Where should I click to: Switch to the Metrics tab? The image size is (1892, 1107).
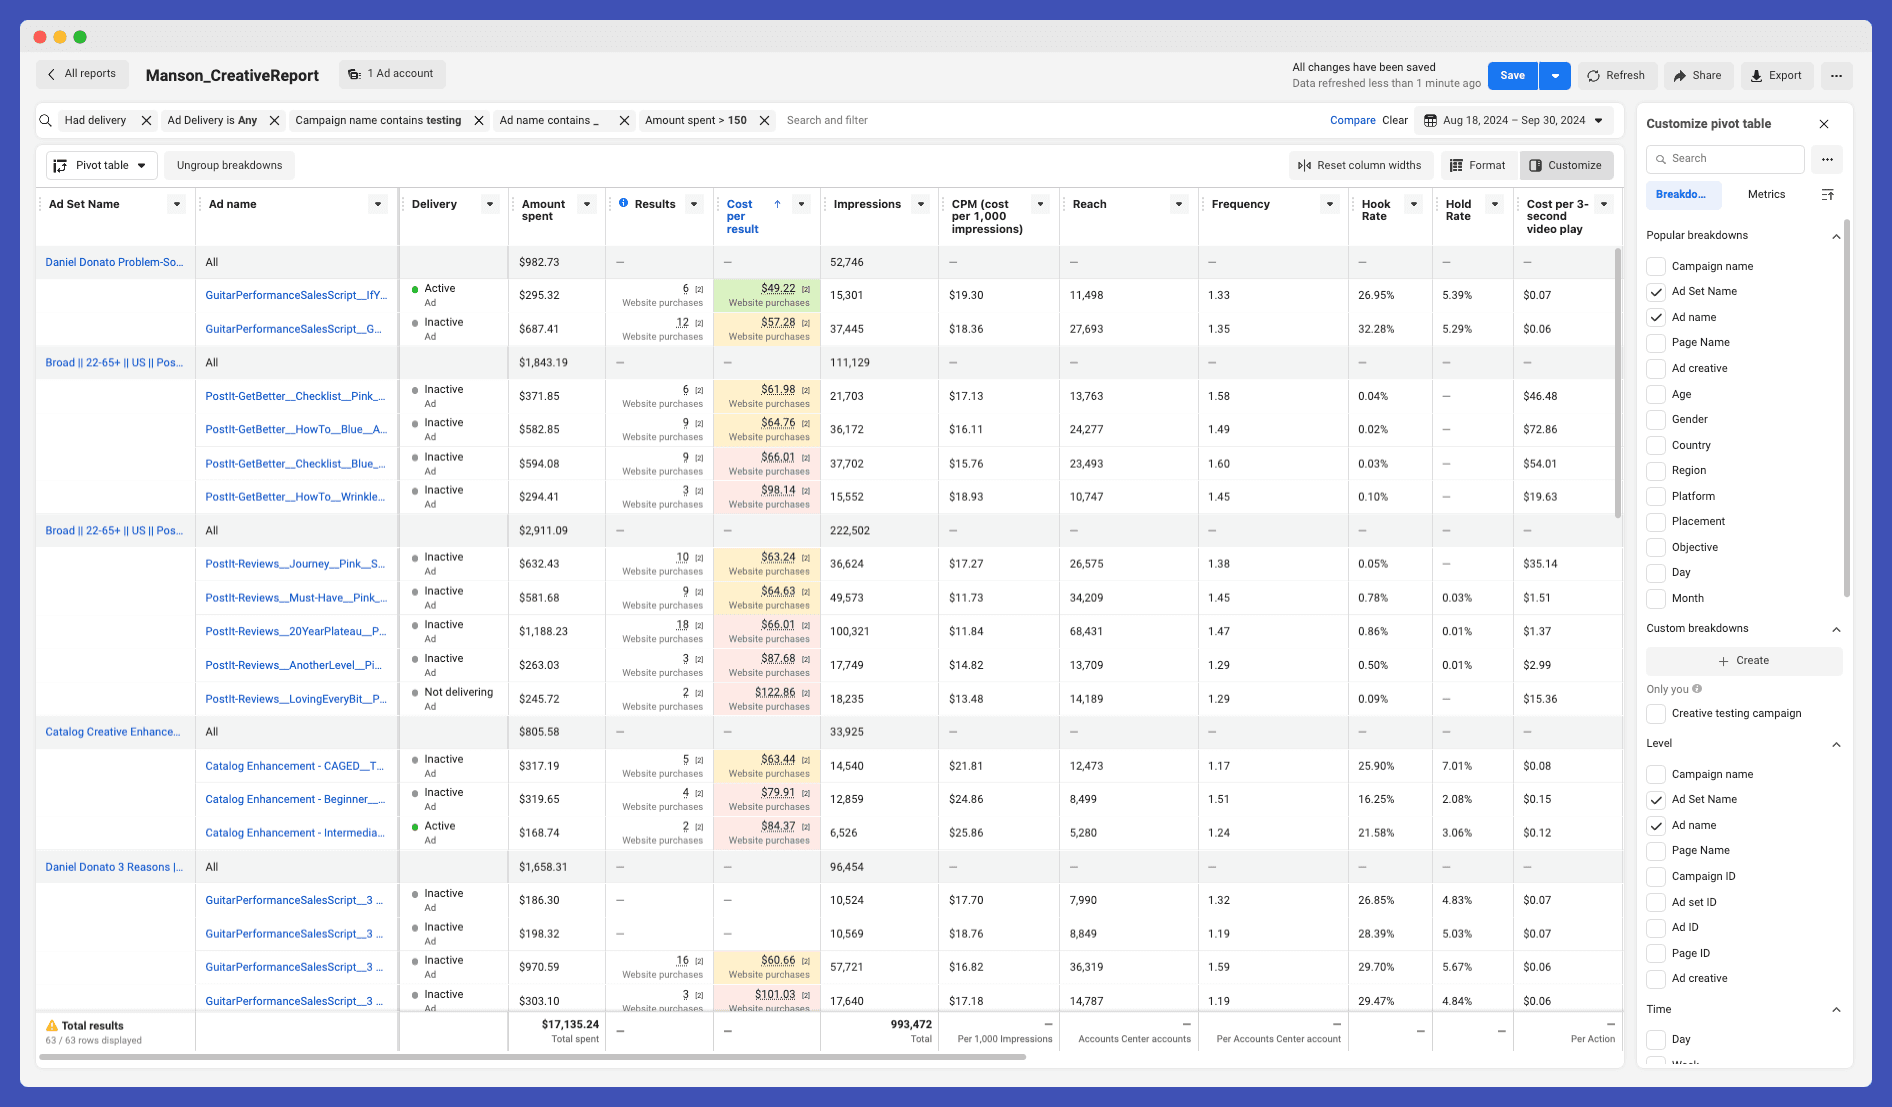tap(1766, 194)
